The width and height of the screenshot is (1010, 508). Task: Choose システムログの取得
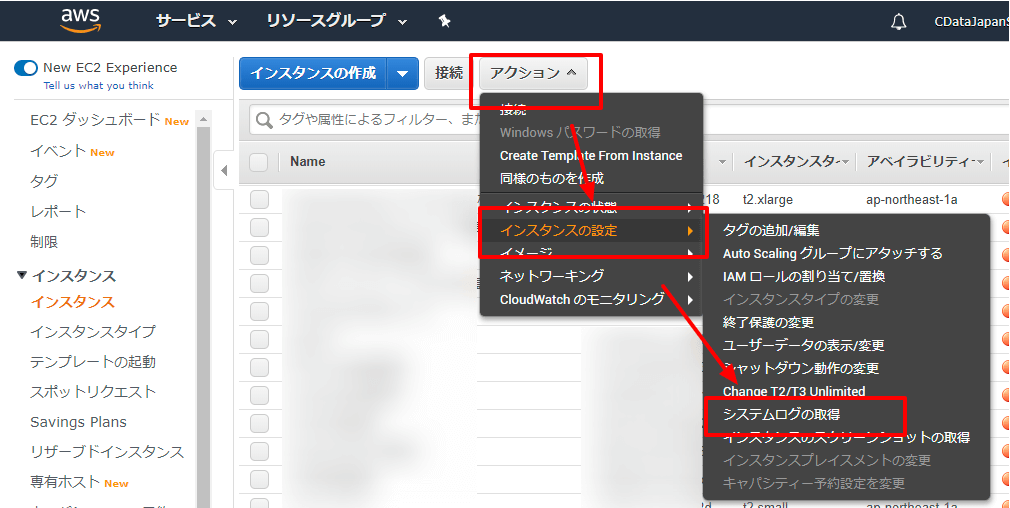click(x=781, y=415)
